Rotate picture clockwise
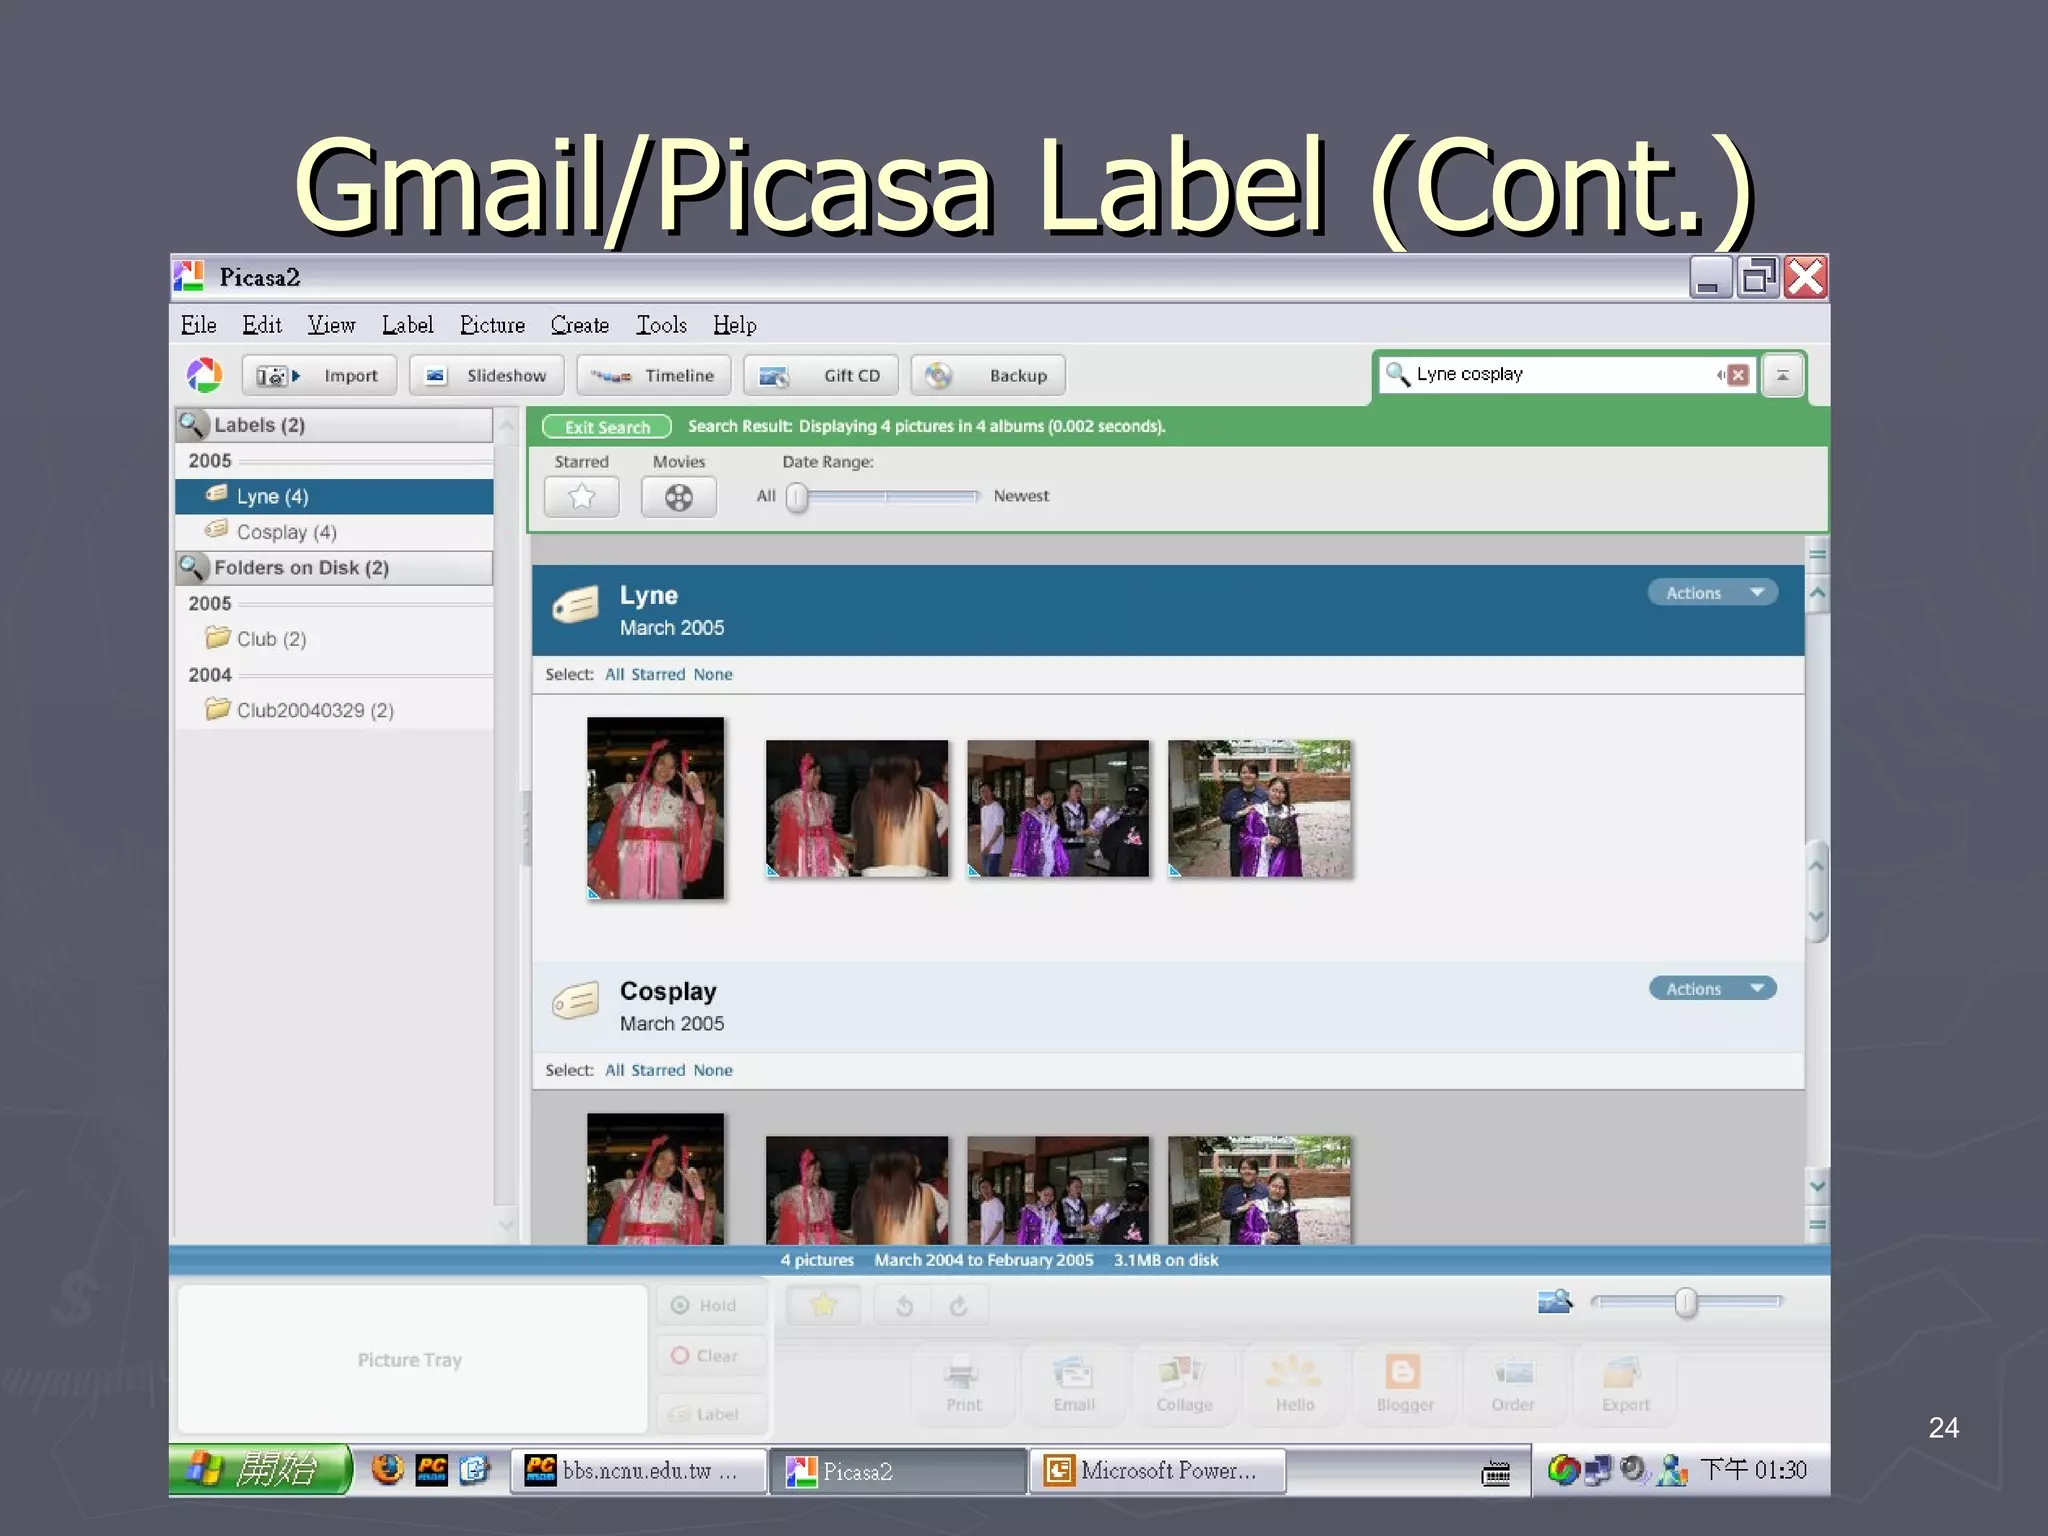 pos(959,1306)
